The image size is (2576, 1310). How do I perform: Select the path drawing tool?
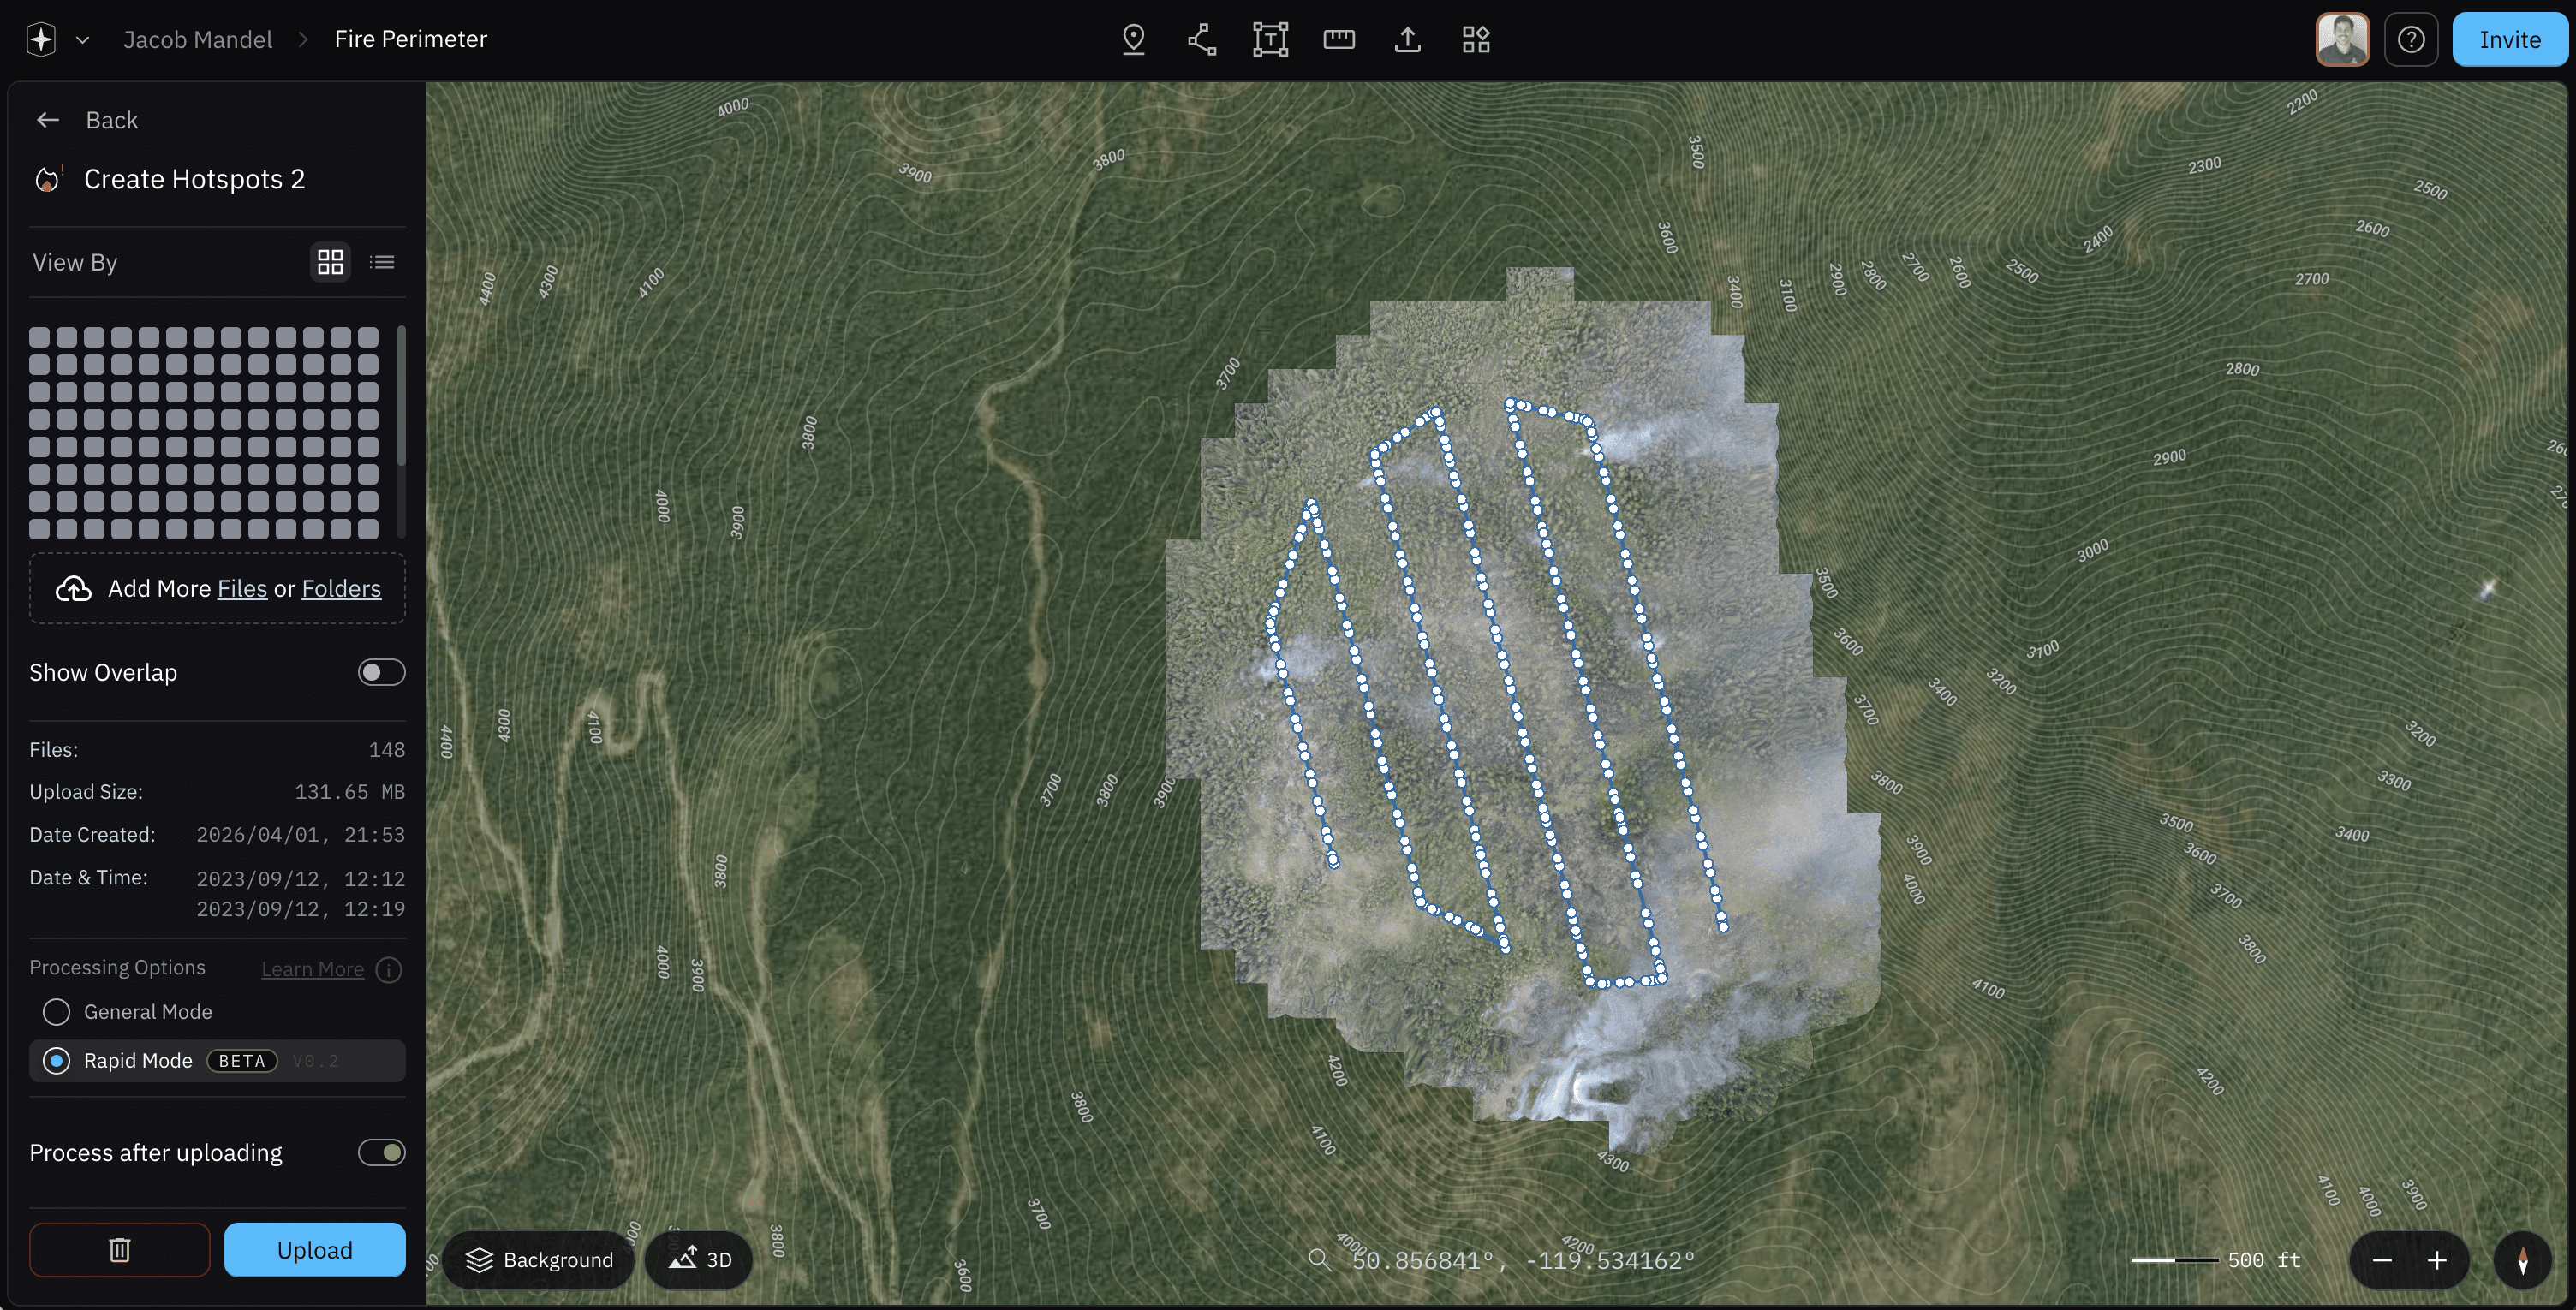(x=1201, y=39)
